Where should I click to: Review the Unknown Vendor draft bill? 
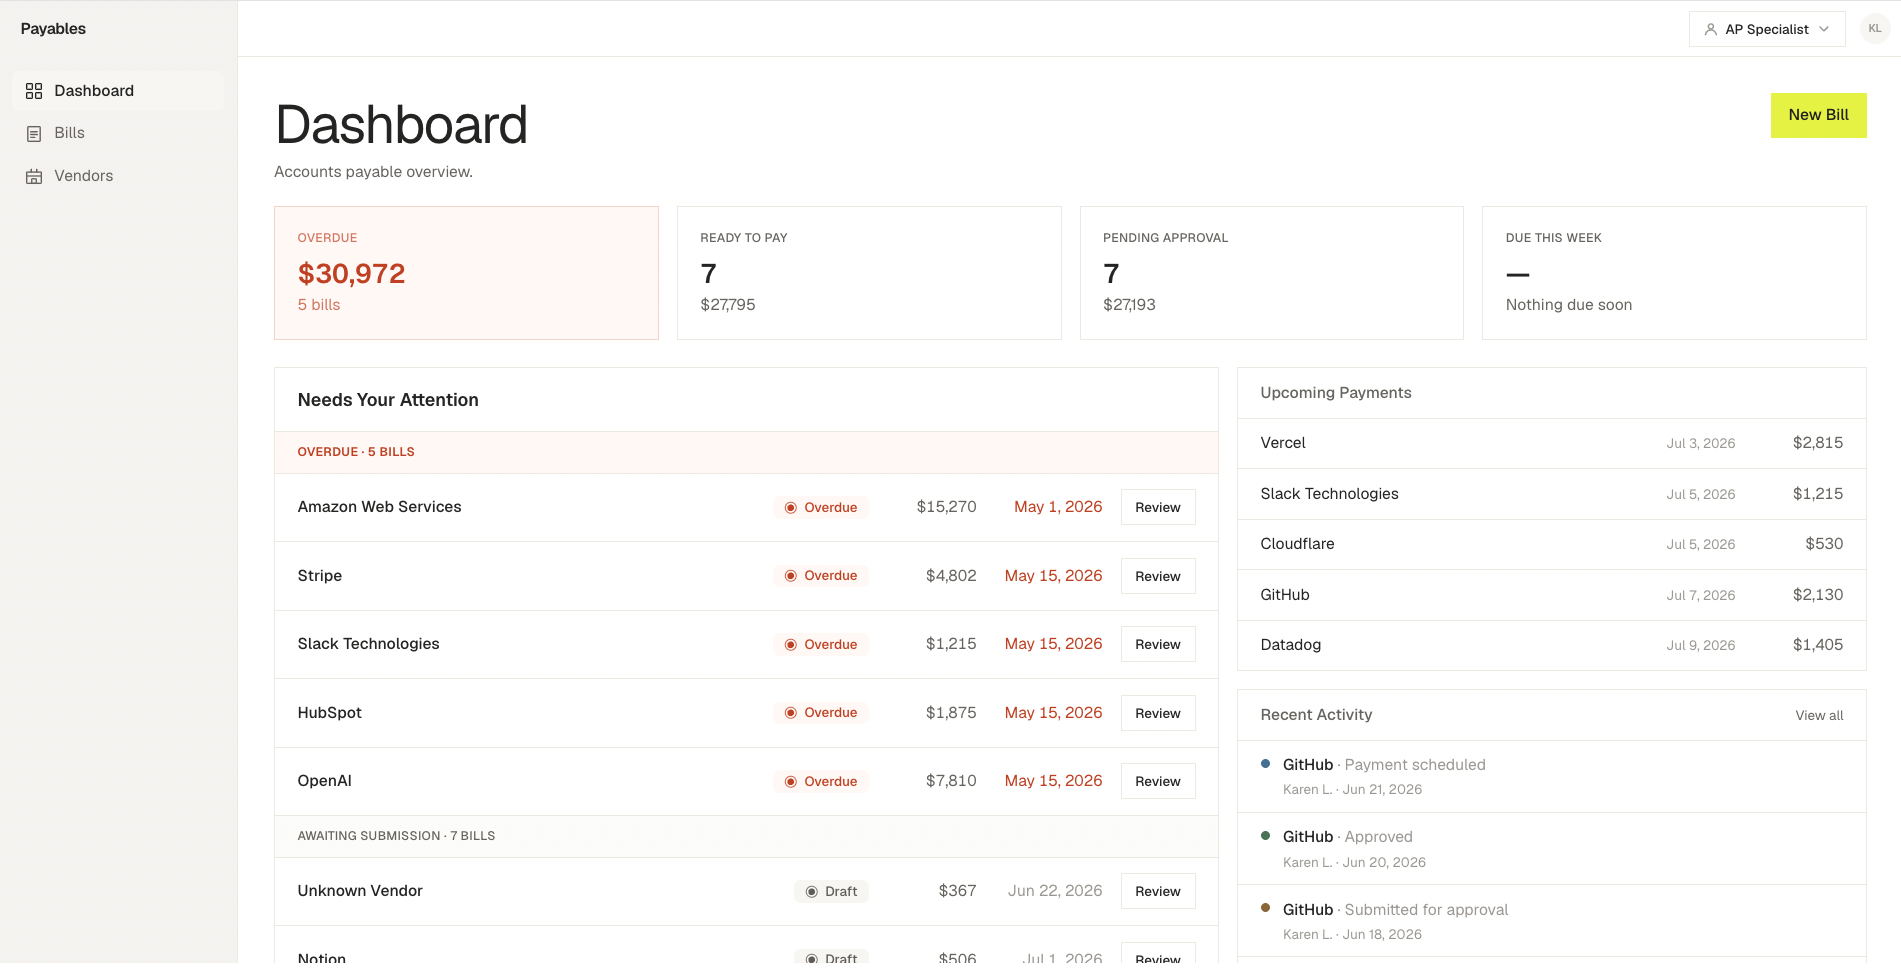1158,892
